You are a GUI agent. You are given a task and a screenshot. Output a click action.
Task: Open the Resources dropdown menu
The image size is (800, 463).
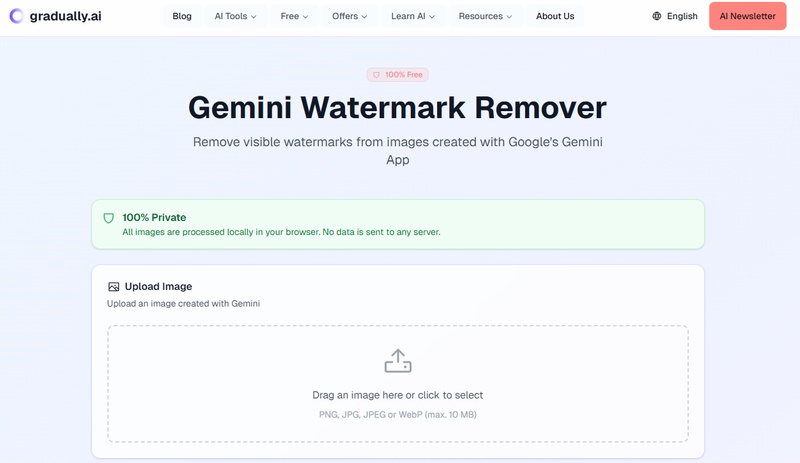[x=485, y=16]
